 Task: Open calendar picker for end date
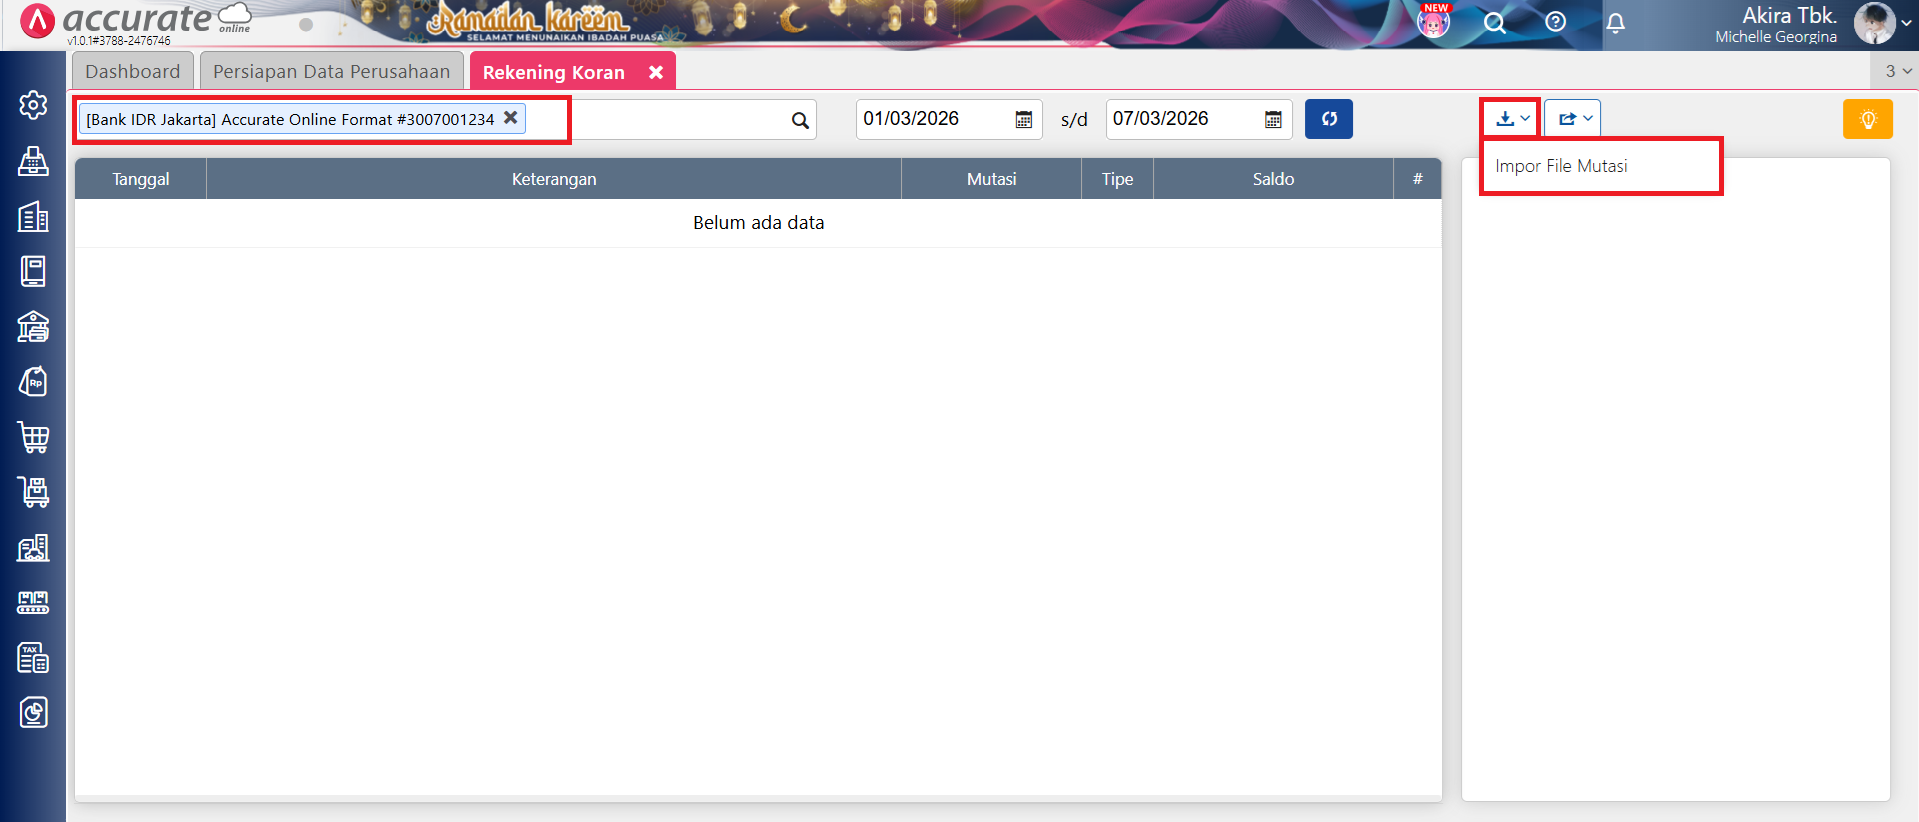1273,120
